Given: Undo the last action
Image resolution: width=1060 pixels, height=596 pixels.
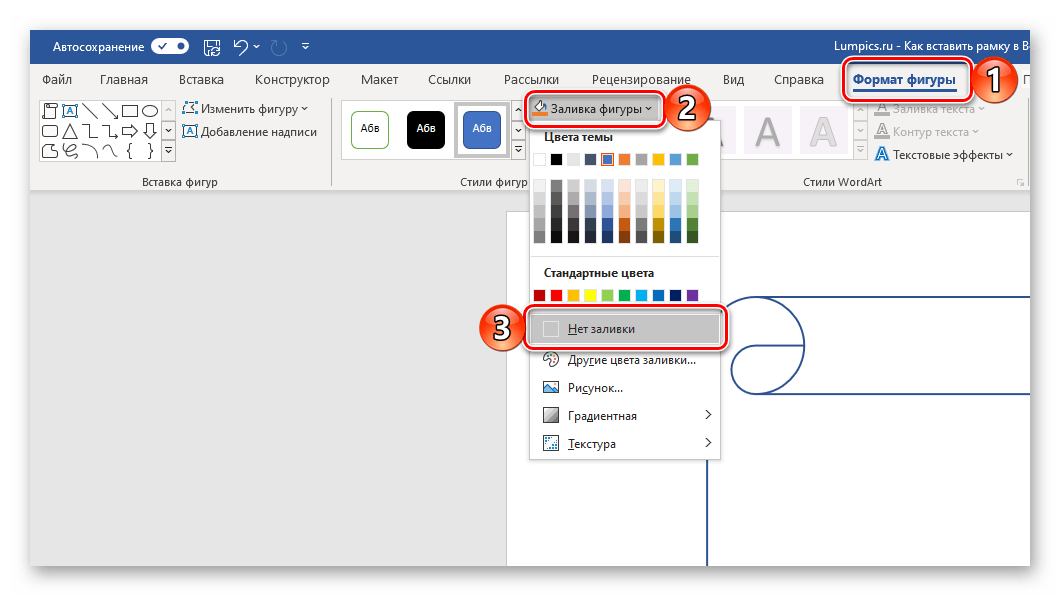Looking at the screenshot, I should 241,47.
